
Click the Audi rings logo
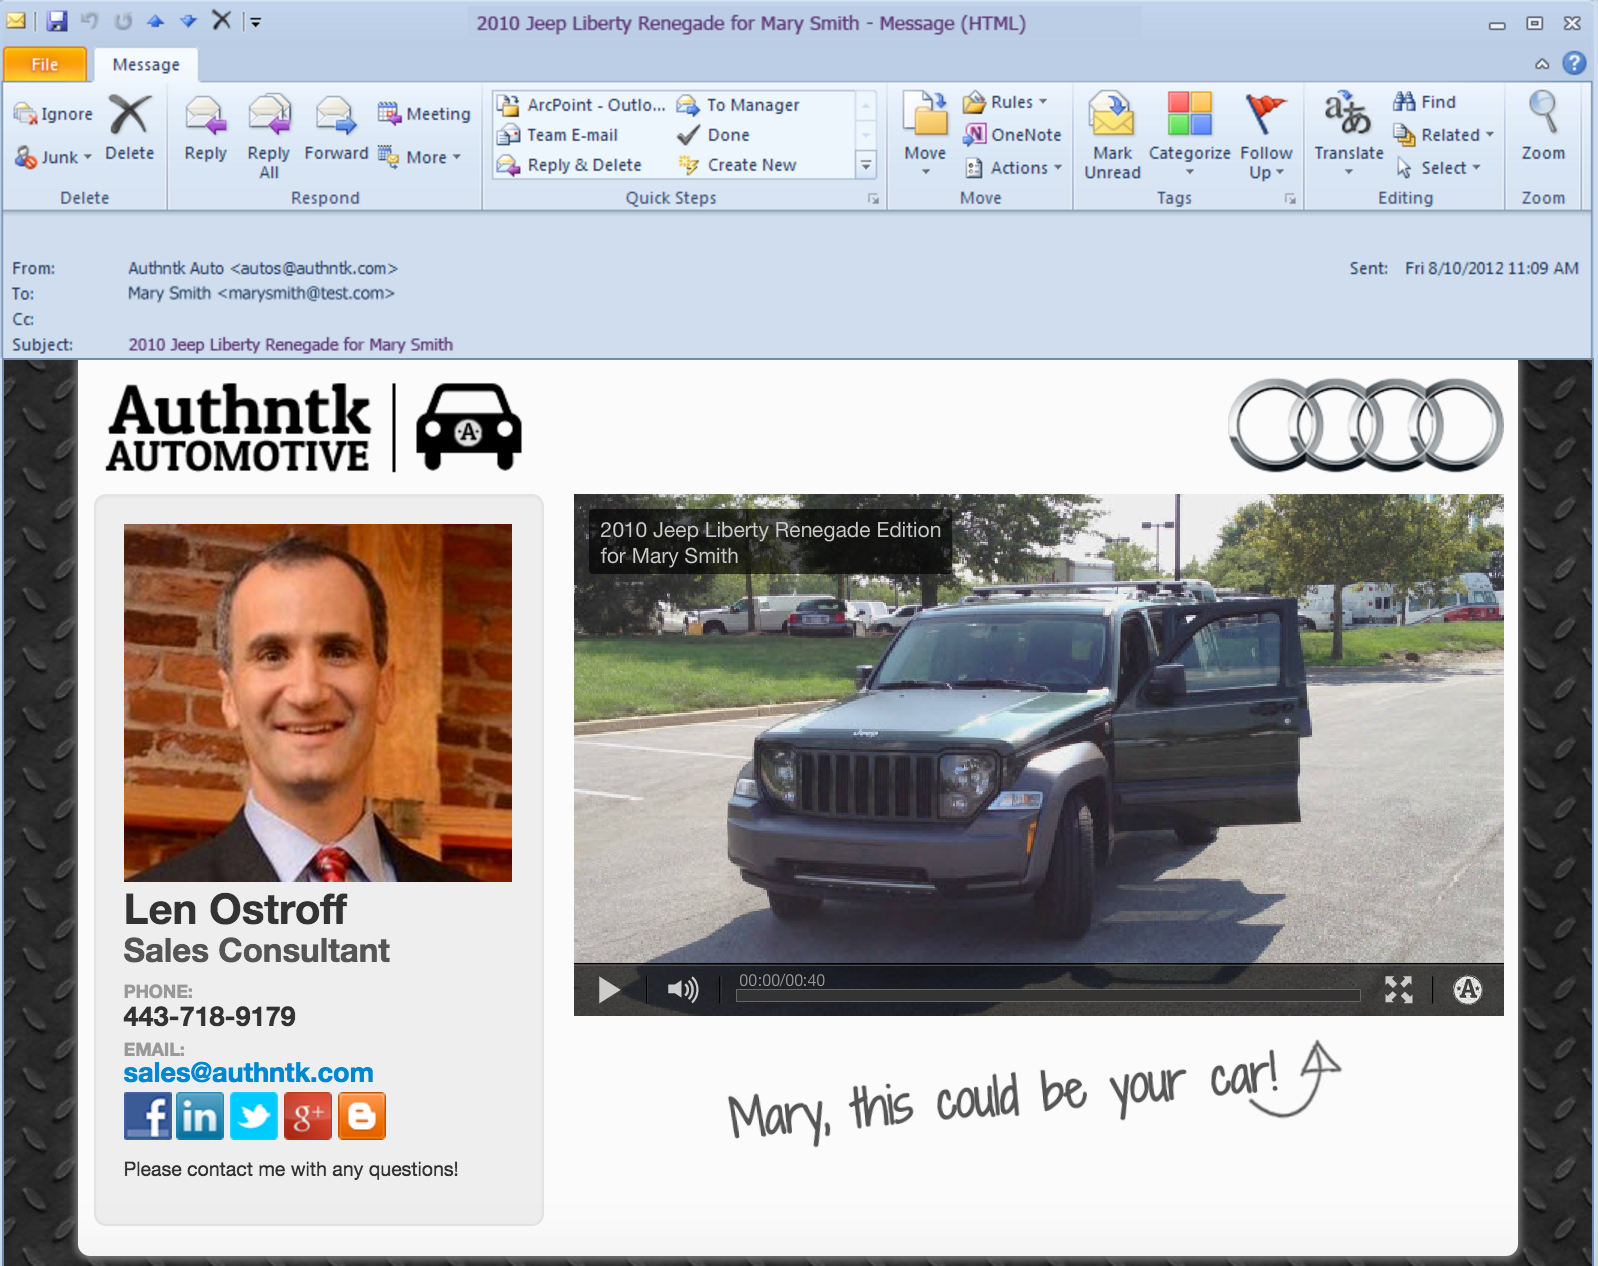point(1366,425)
